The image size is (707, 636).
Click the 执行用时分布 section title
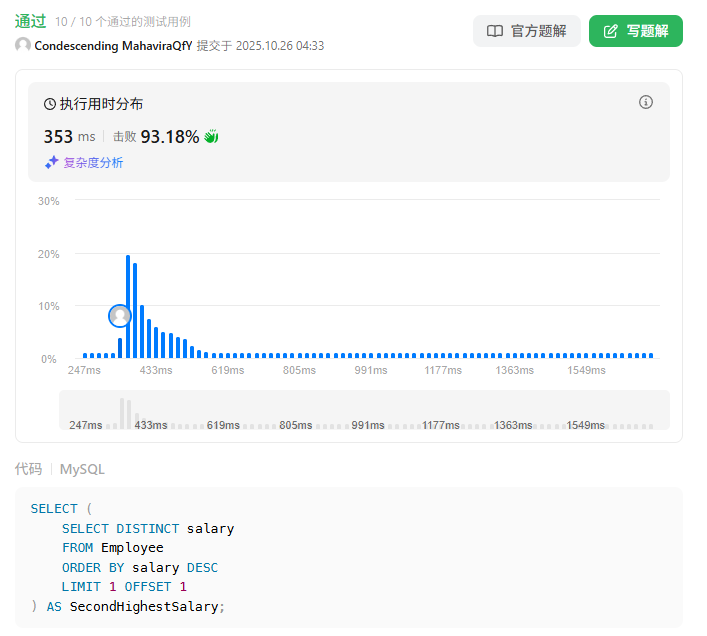pos(101,104)
